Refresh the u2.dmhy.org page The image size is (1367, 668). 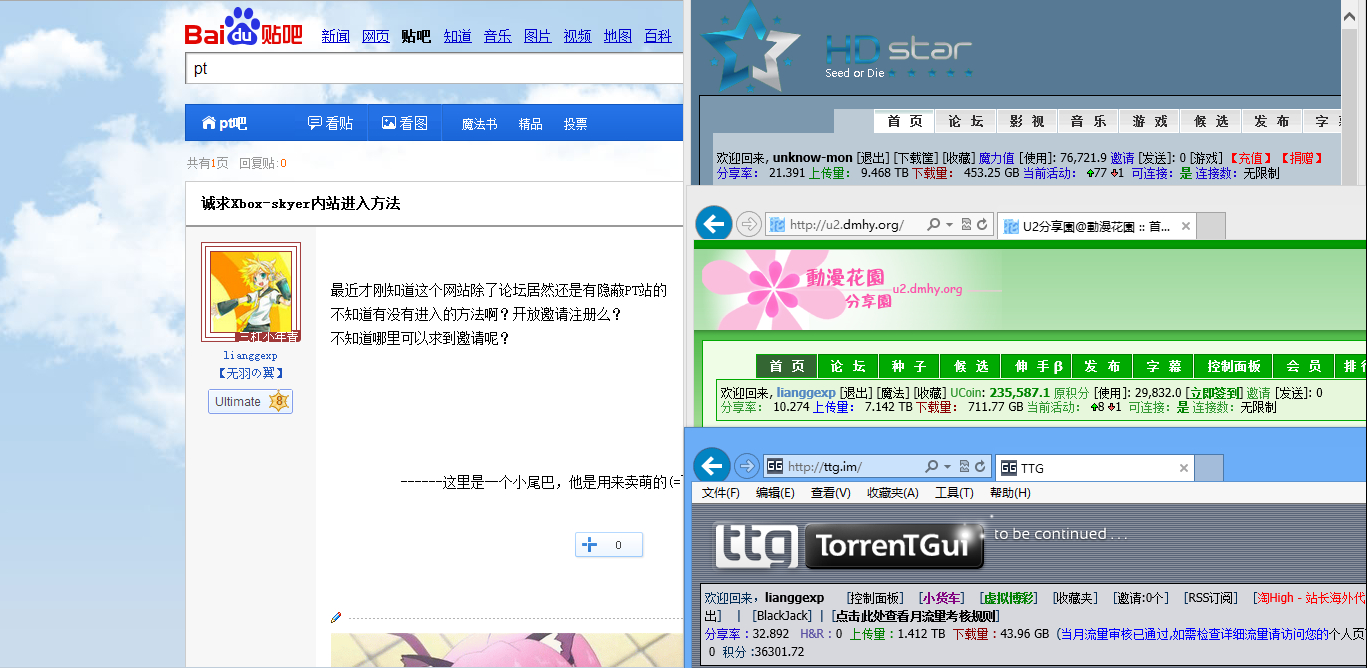click(x=982, y=225)
